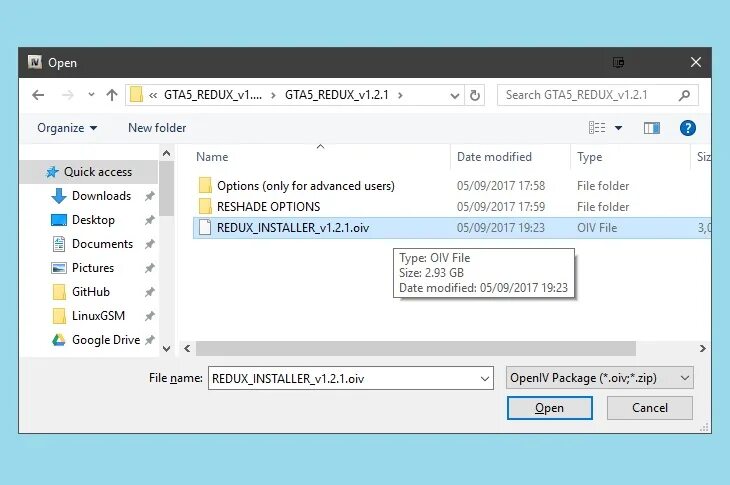Open the OpenIV Package file type dropdown
Viewport: 730px width, 485px height.
click(x=600, y=378)
